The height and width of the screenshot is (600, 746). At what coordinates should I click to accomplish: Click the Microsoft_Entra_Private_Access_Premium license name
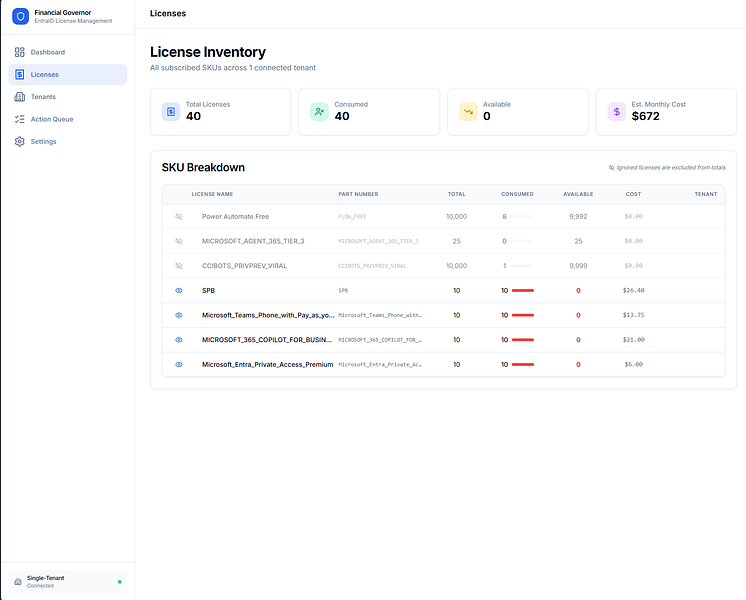coord(267,364)
